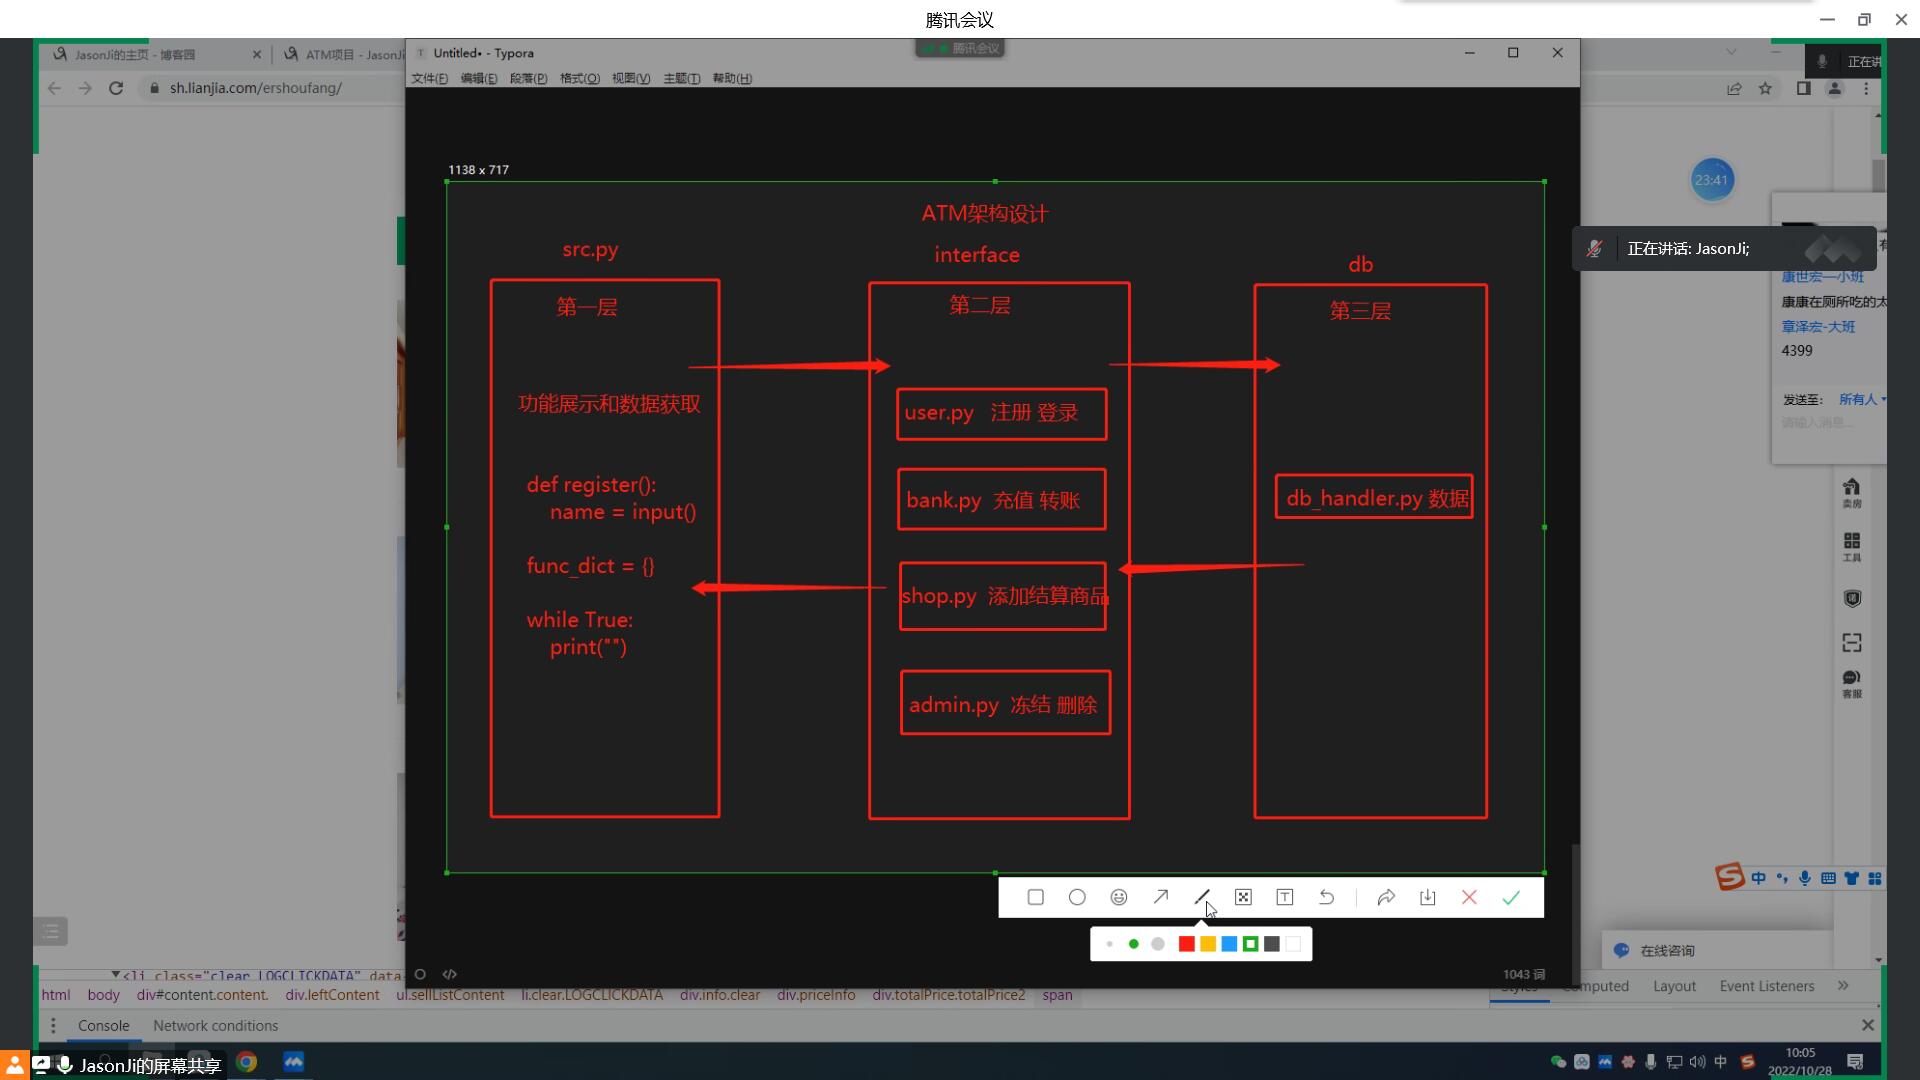The width and height of the screenshot is (1920, 1080).
Task: Pick the yellow annotation color
Action: (x=1208, y=944)
